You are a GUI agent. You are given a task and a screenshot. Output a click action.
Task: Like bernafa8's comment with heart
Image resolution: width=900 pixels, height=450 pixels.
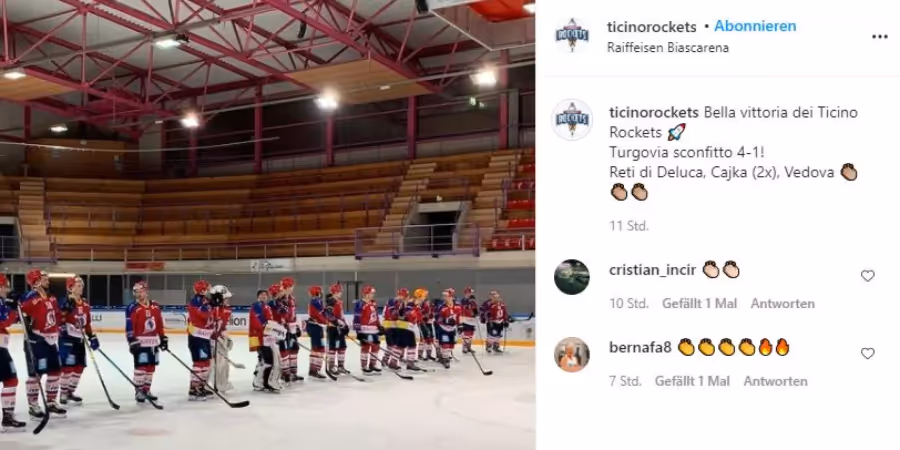click(867, 354)
